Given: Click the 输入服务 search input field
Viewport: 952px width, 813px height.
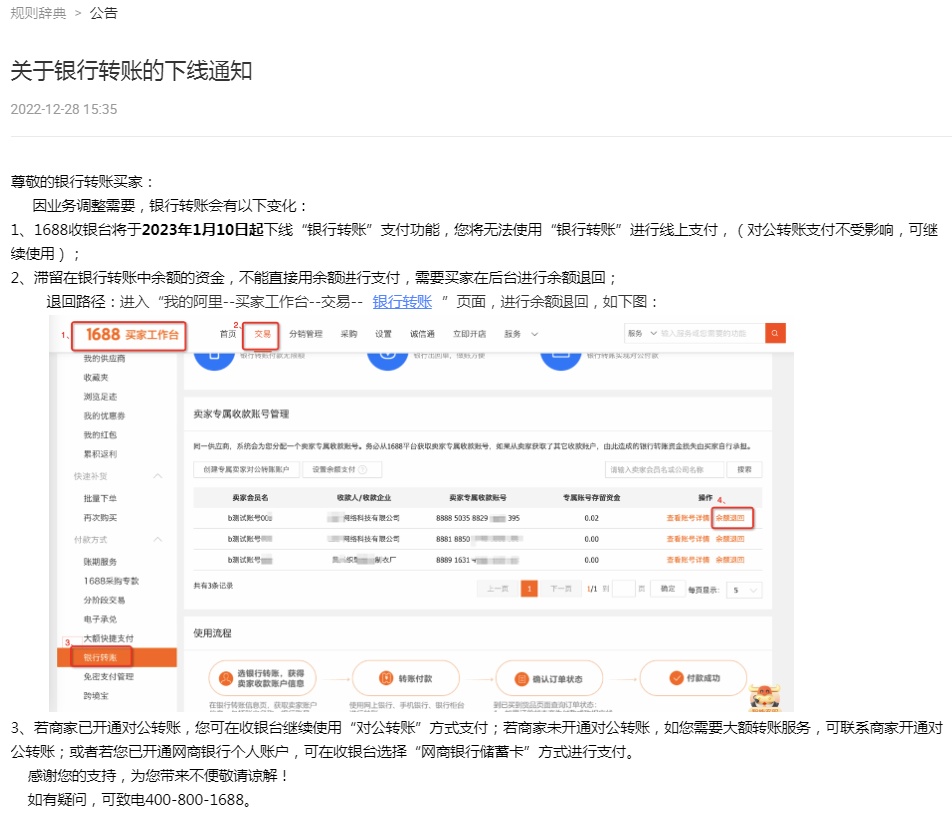Looking at the screenshot, I should (x=710, y=333).
